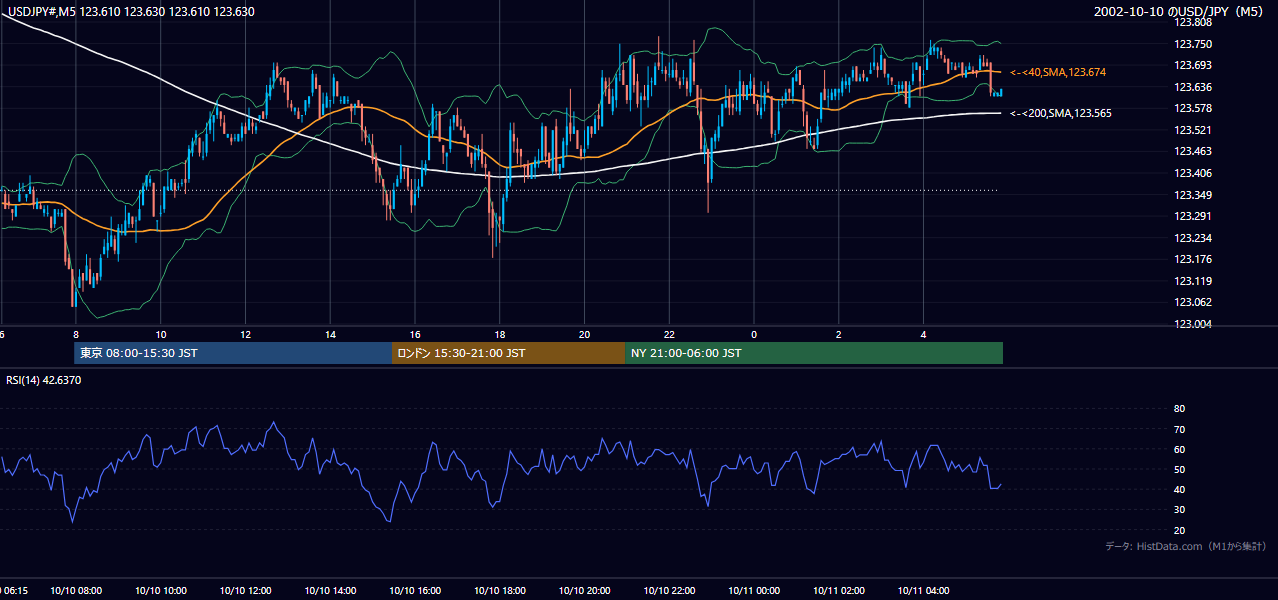
Task: Click hour label 16 under the price chart
Action: [x=415, y=334]
